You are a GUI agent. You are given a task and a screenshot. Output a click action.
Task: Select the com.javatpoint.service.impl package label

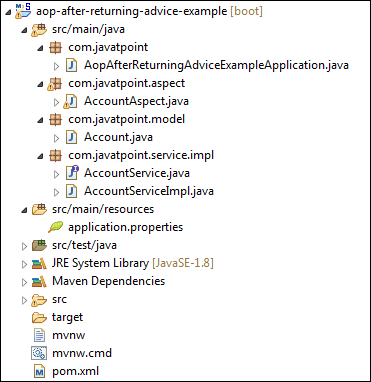tap(141, 155)
